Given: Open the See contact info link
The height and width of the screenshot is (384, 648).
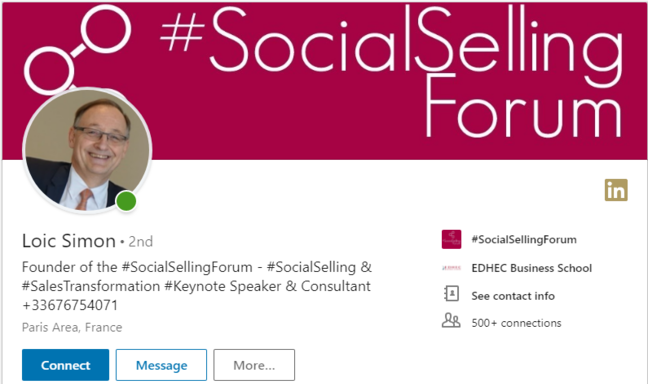Looking at the screenshot, I should coord(513,296).
